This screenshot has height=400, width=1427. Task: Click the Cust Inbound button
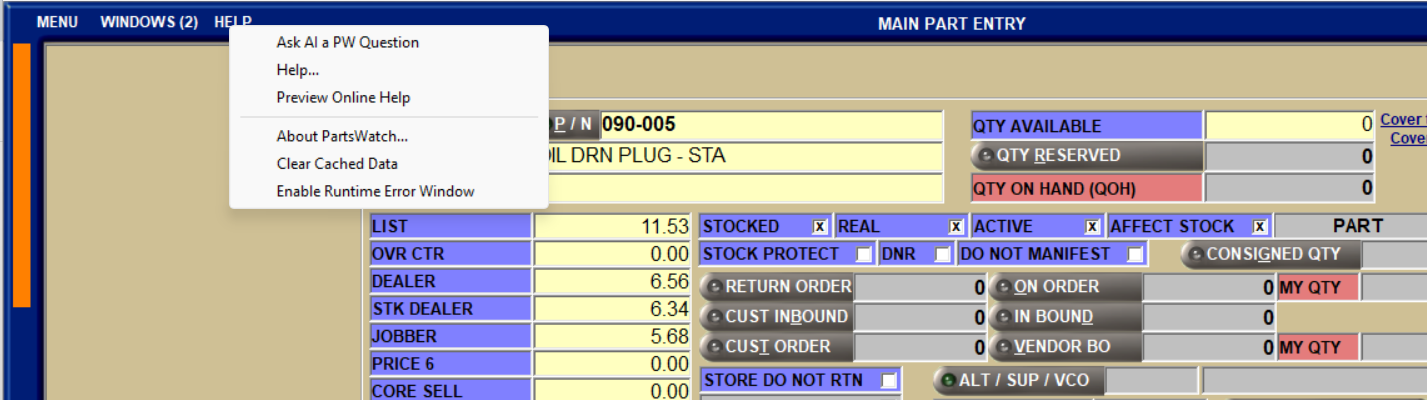click(777, 317)
